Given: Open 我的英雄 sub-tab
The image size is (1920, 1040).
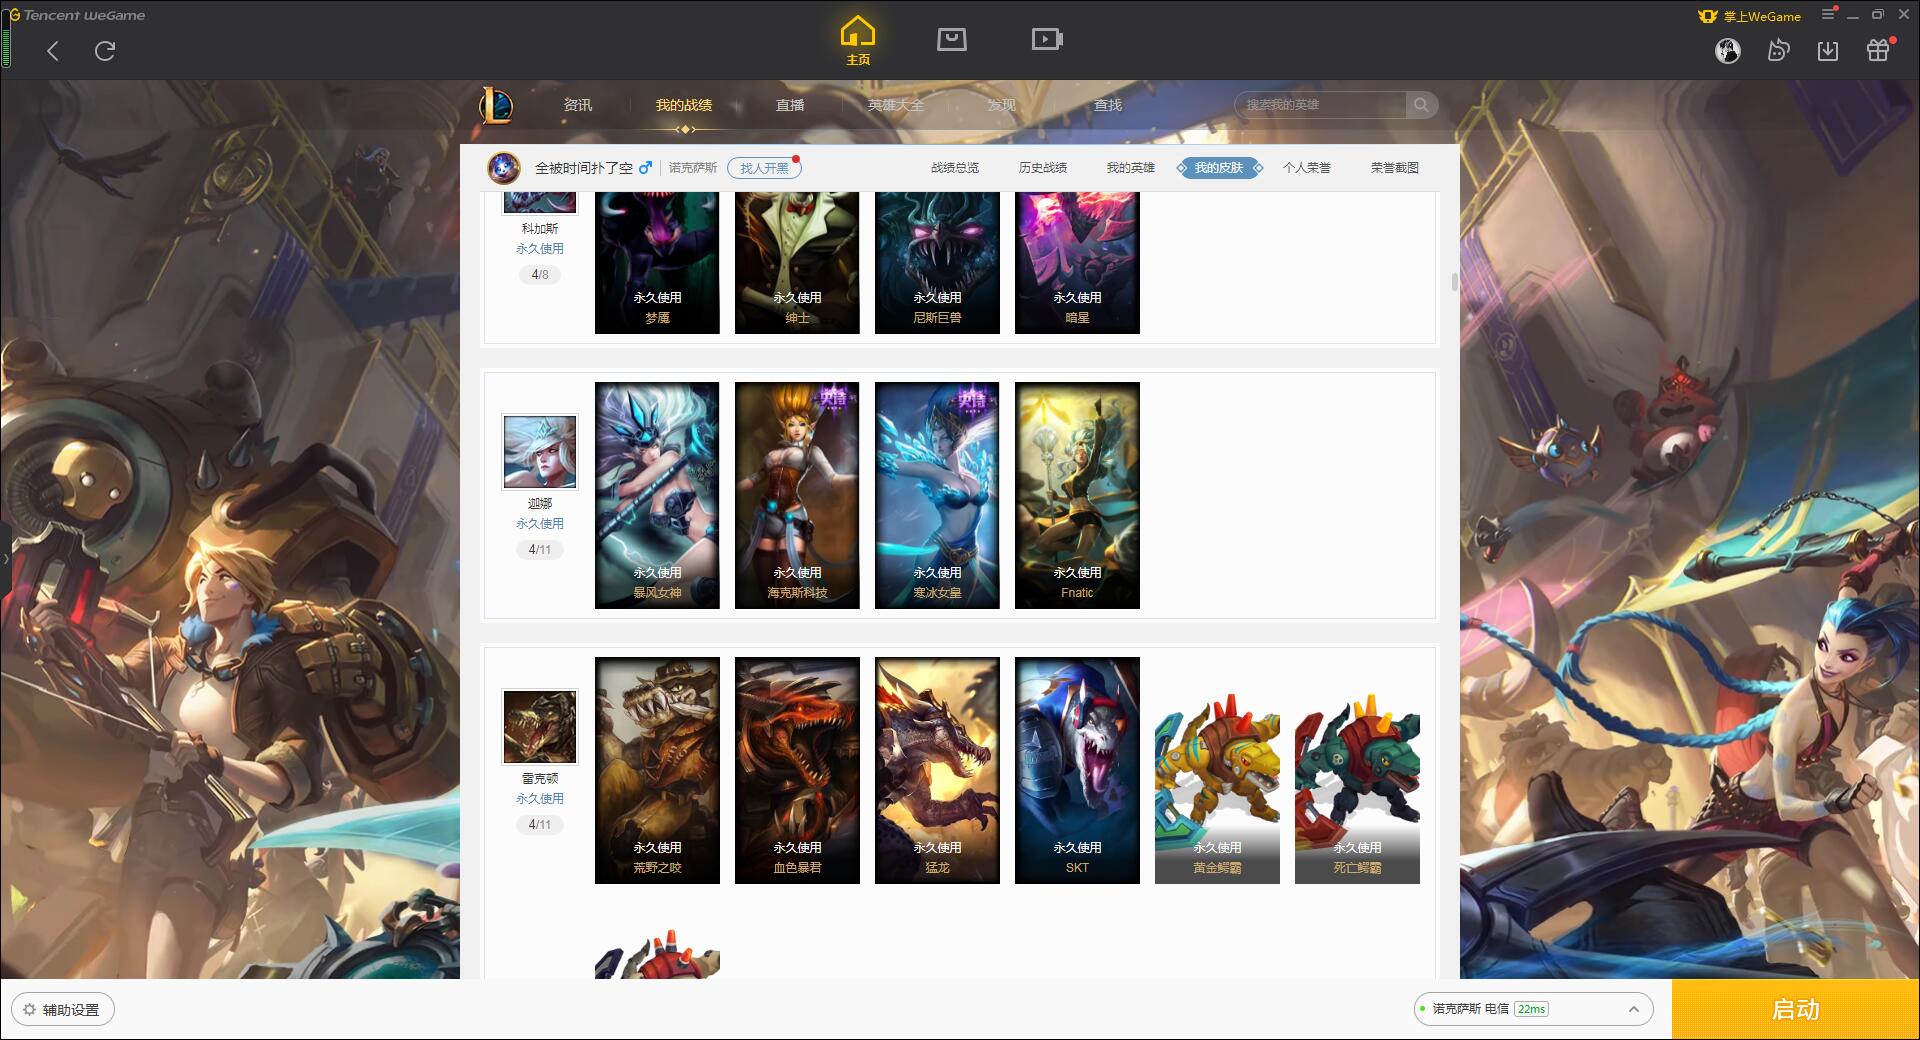Looking at the screenshot, I should click(x=1131, y=168).
